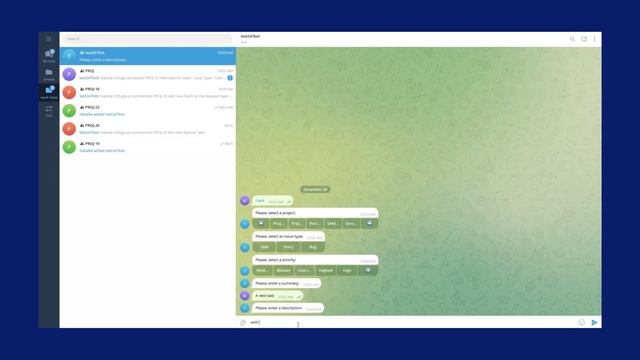Click the red avatar of PROJ-20
This screenshot has width=640, height=360.
[x=69, y=129]
